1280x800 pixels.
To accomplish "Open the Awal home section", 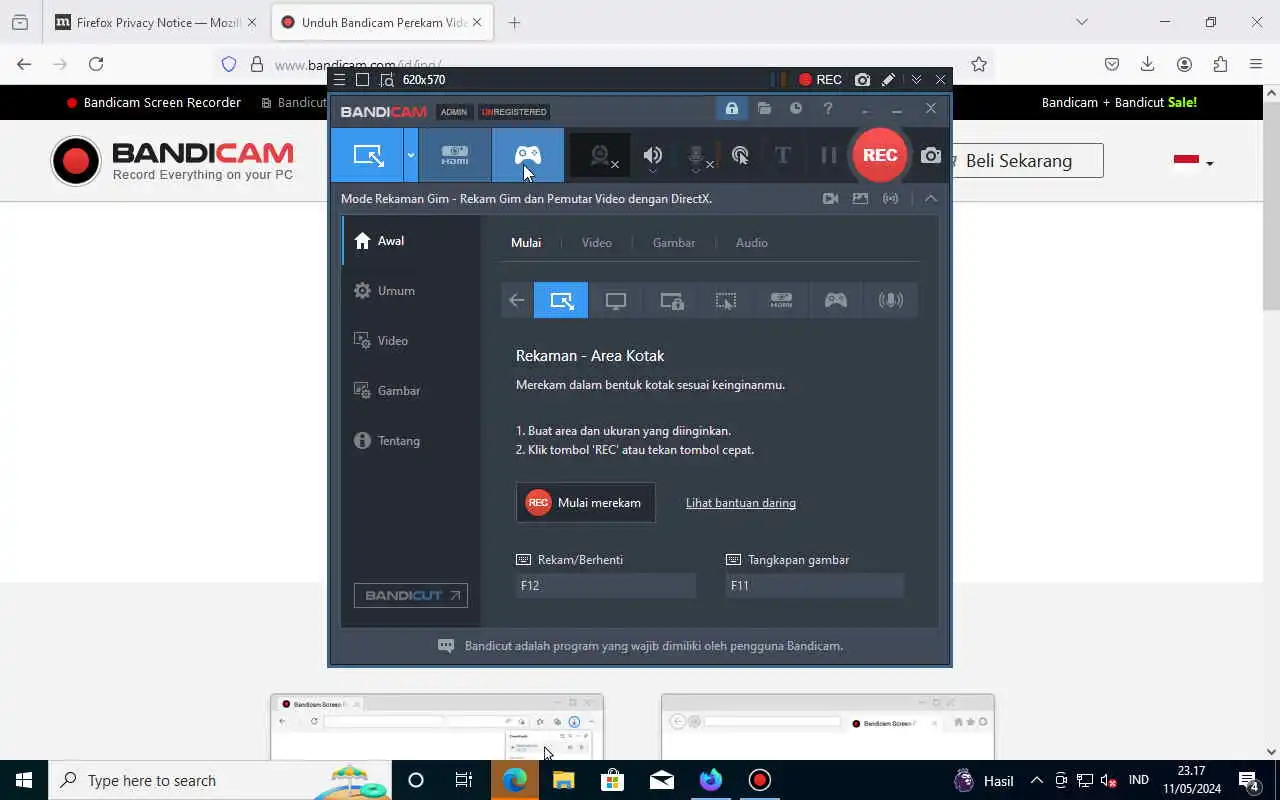I will tap(411, 241).
